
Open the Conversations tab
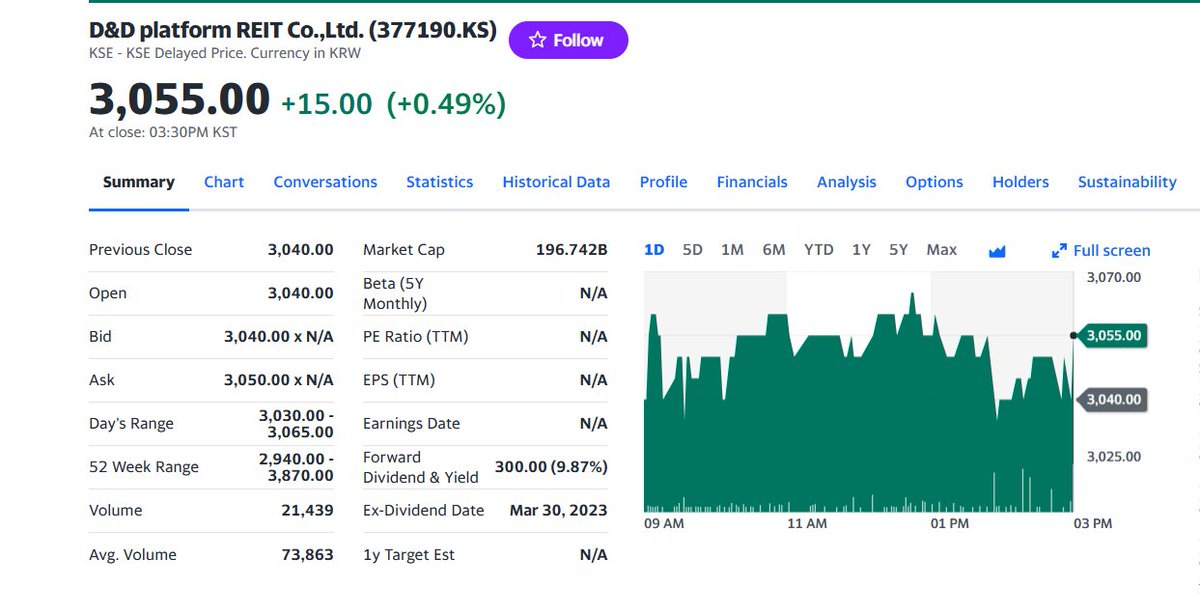coord(325,182)
